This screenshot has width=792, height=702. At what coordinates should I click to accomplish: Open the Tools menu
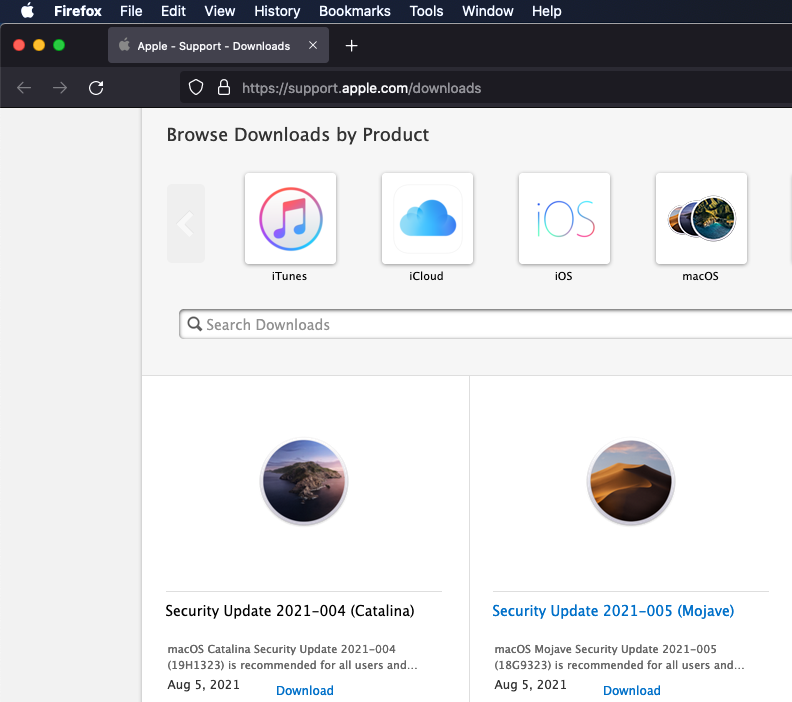426,11
